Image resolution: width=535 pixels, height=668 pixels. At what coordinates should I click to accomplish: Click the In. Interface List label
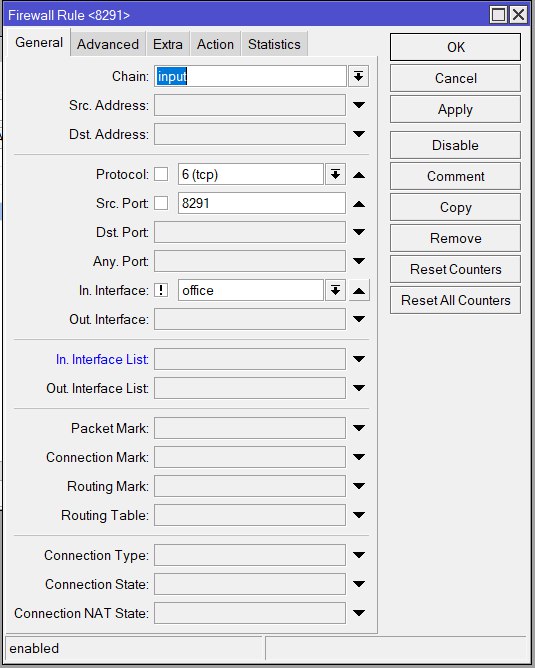pos(102,359)
